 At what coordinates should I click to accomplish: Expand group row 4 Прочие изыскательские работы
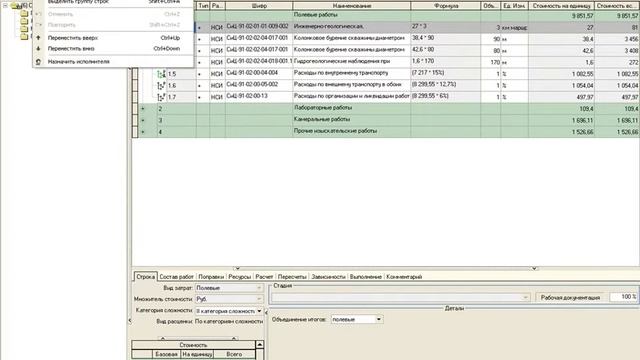tap(143, 132)
